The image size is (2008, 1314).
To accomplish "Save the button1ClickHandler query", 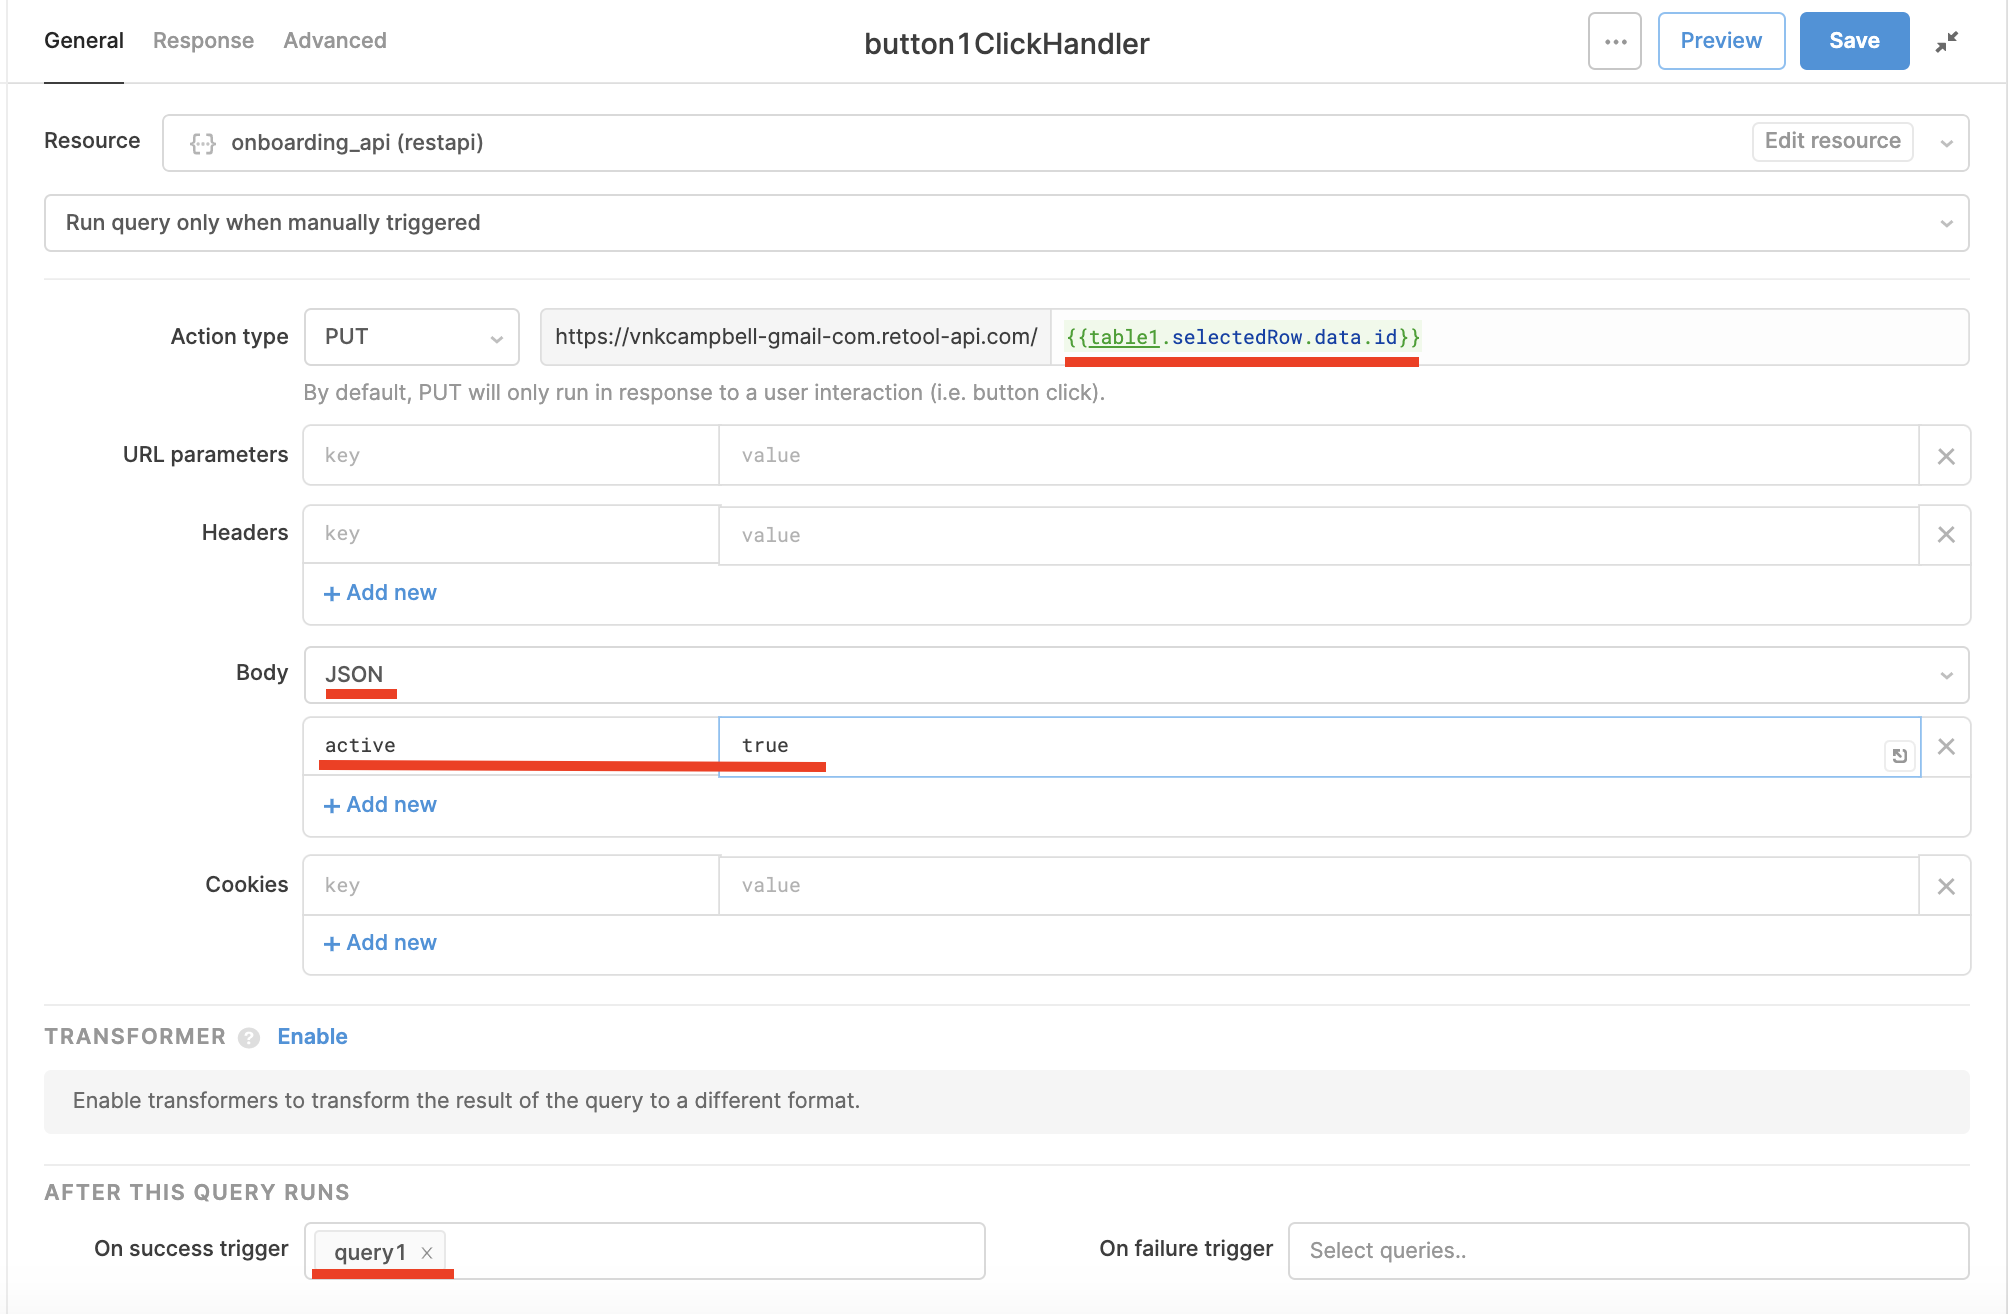I will [1854, 41].
